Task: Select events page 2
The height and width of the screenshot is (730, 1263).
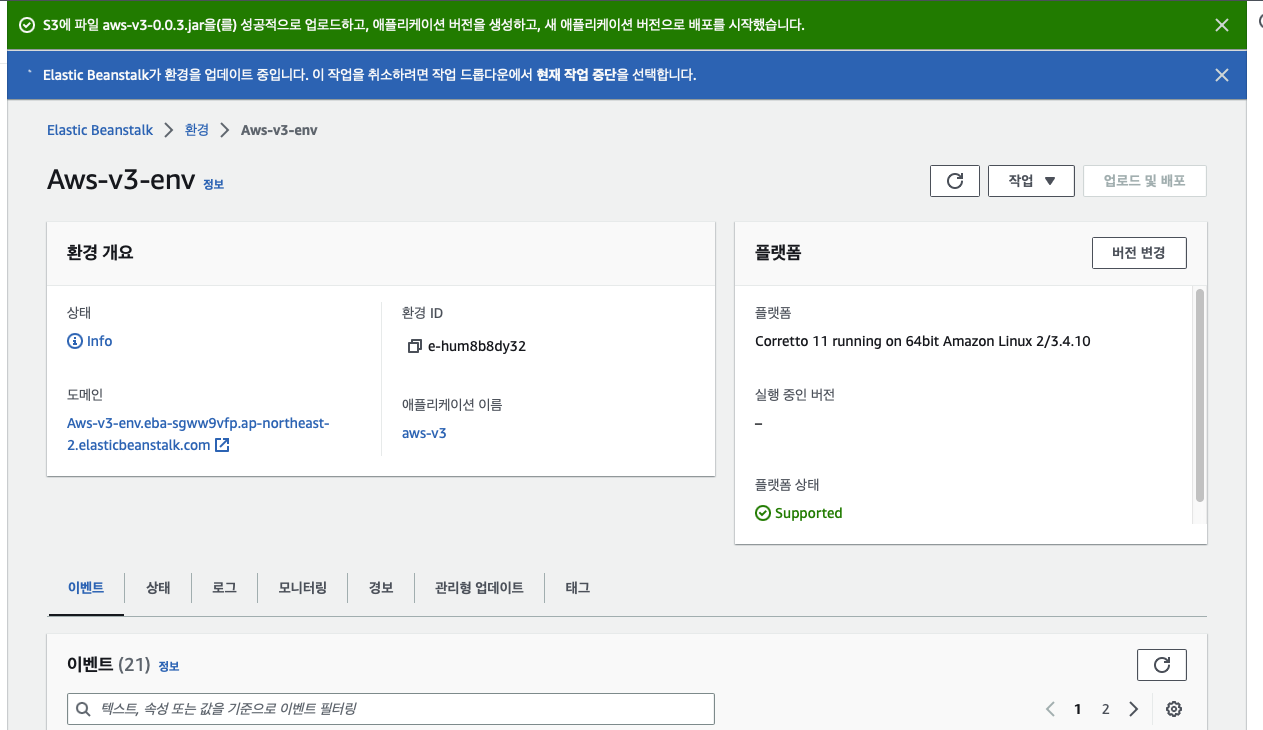Action: tap(1105, 709)
